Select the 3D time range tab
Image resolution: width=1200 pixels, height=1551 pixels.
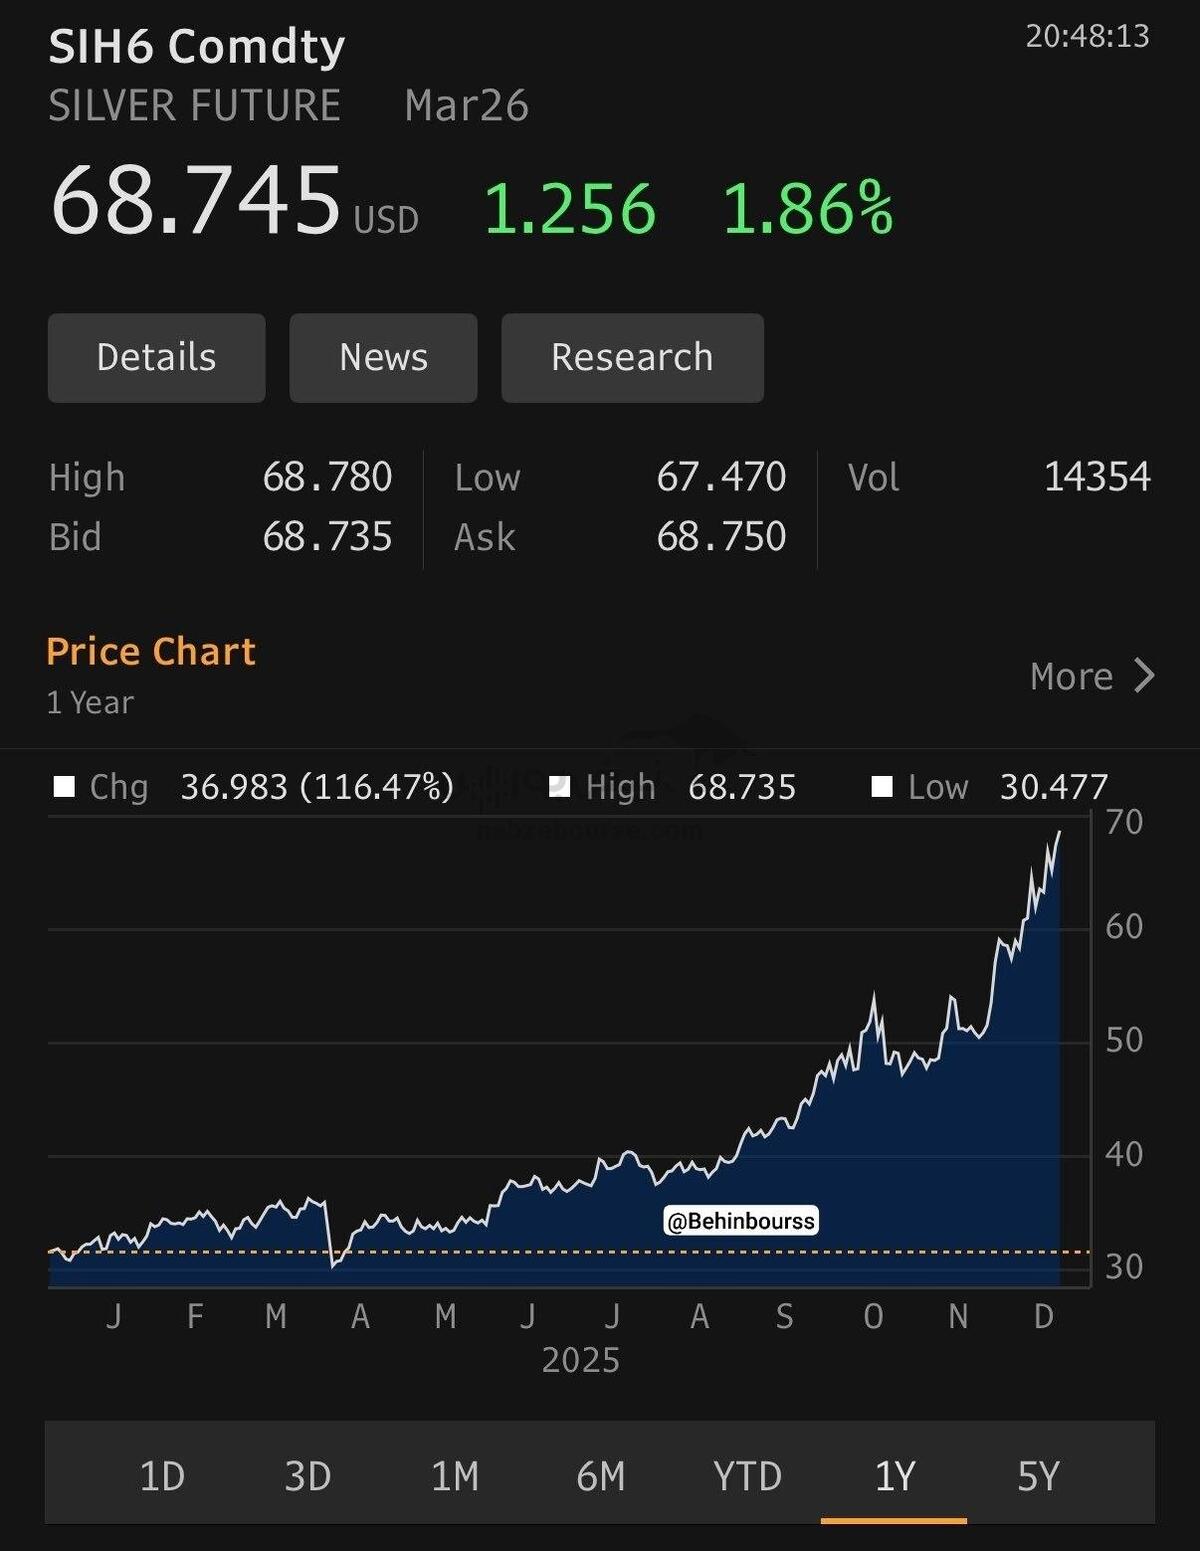pos(308,1476)
